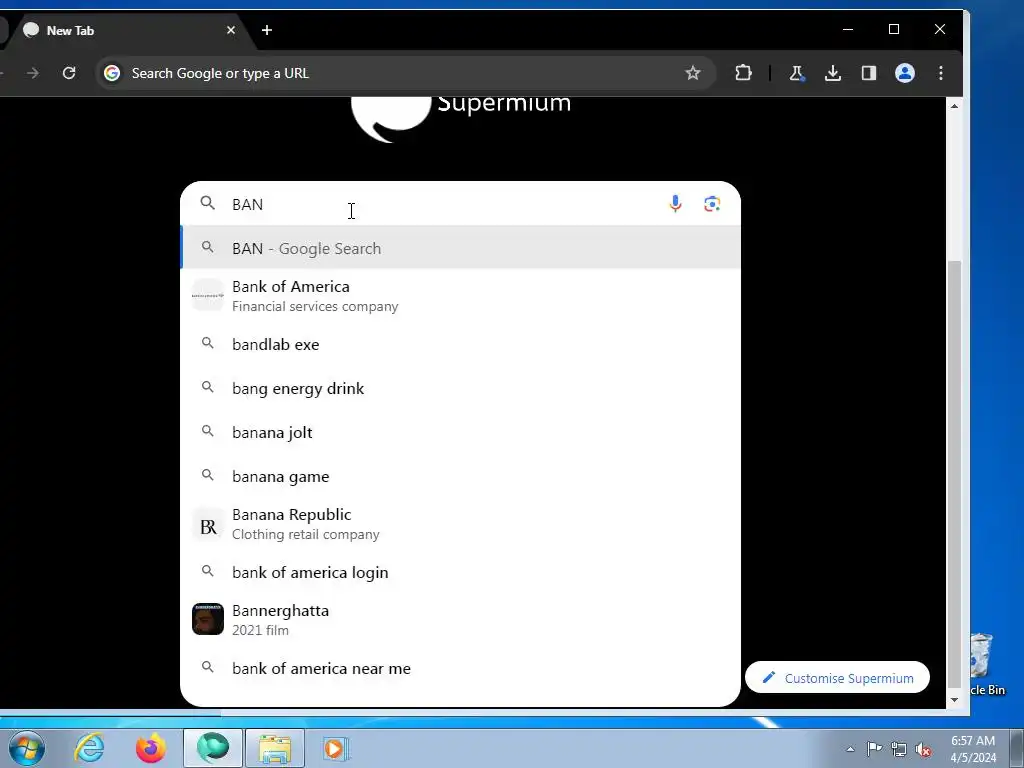1024x768 pixels.
Task: Click the network tray icon
Action: pos(899,749)
